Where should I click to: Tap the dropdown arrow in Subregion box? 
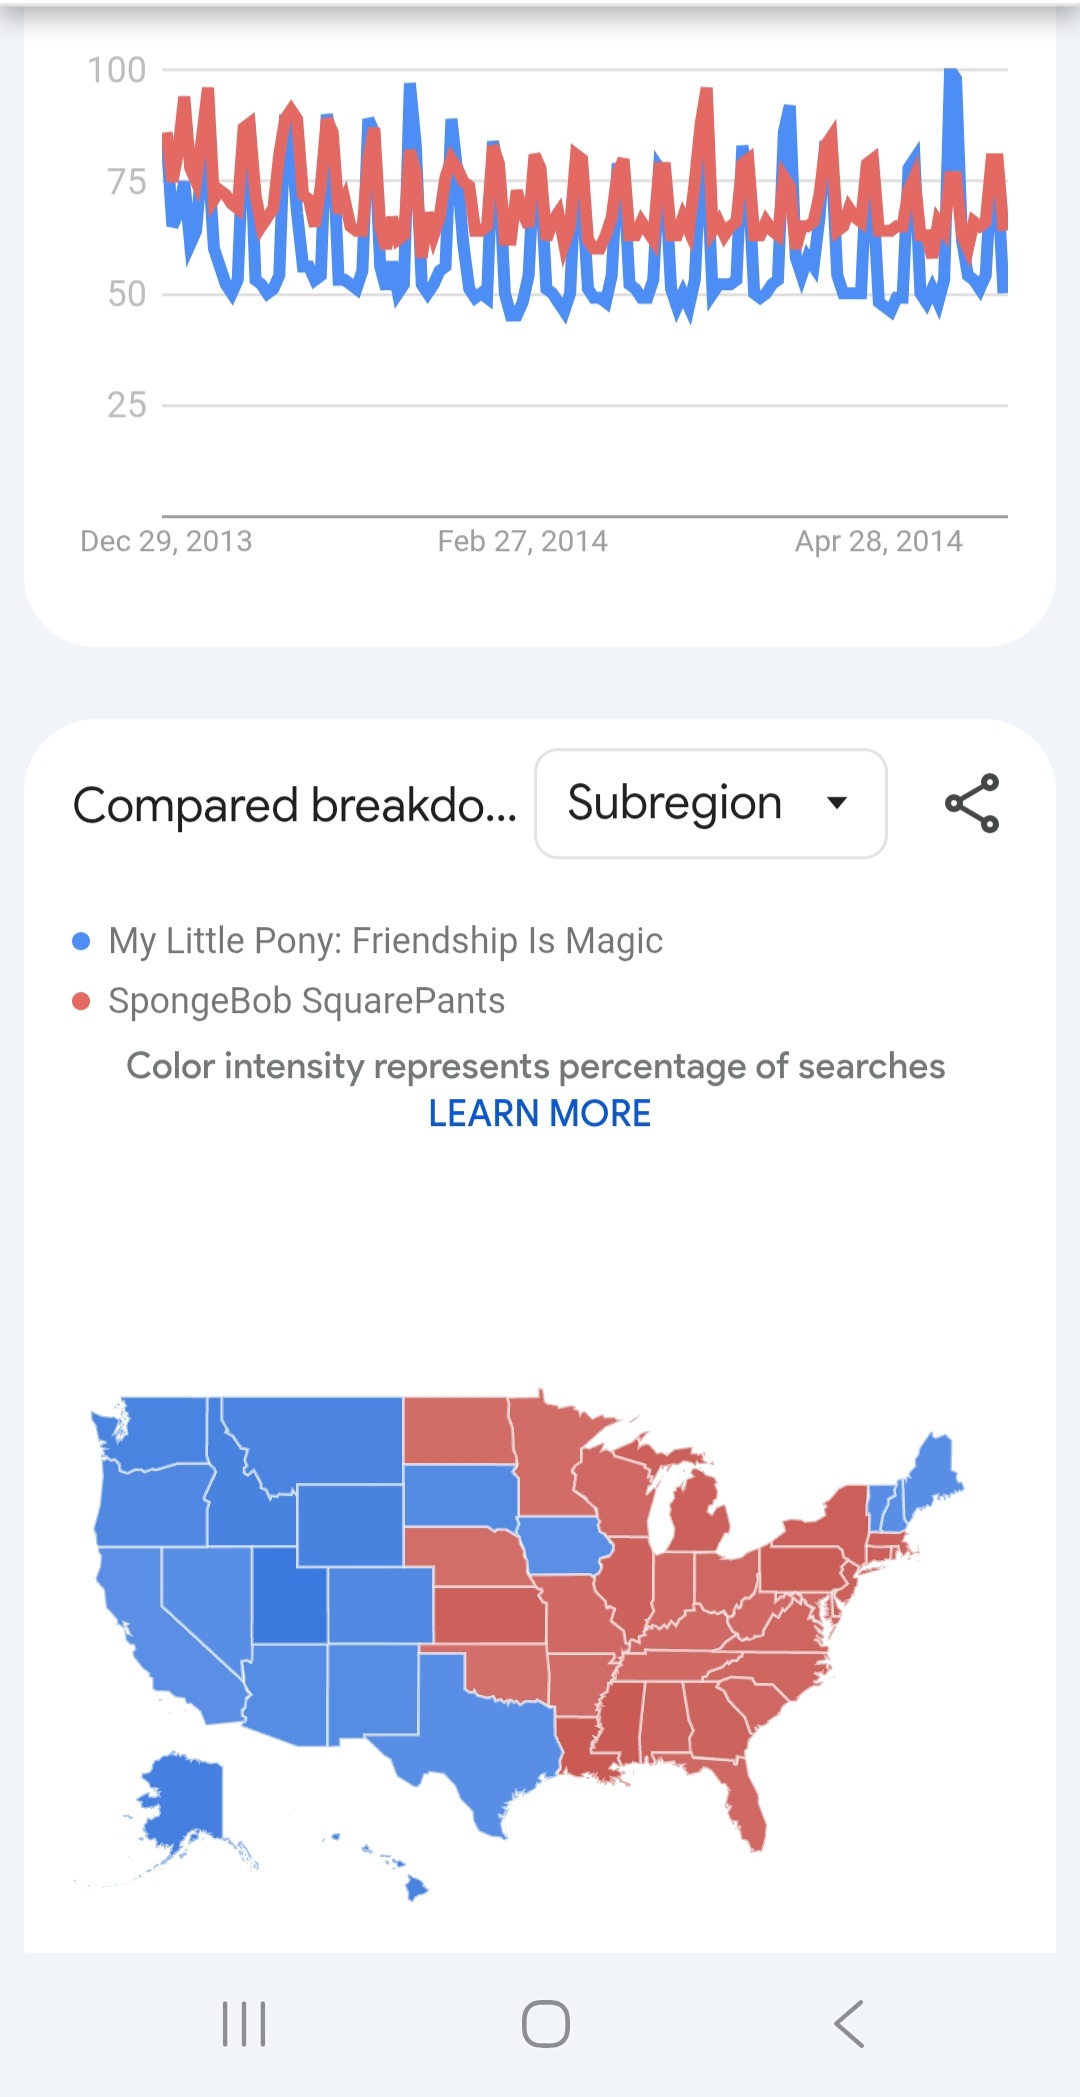click(837, 802)
